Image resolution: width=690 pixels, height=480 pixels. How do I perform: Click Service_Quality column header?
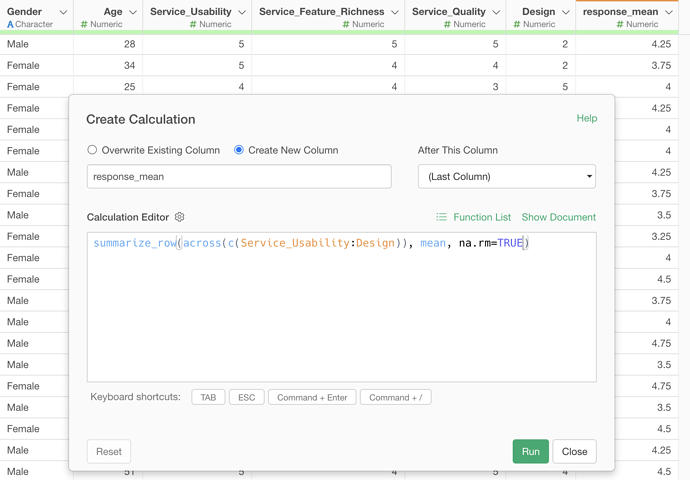click(455, 15)
